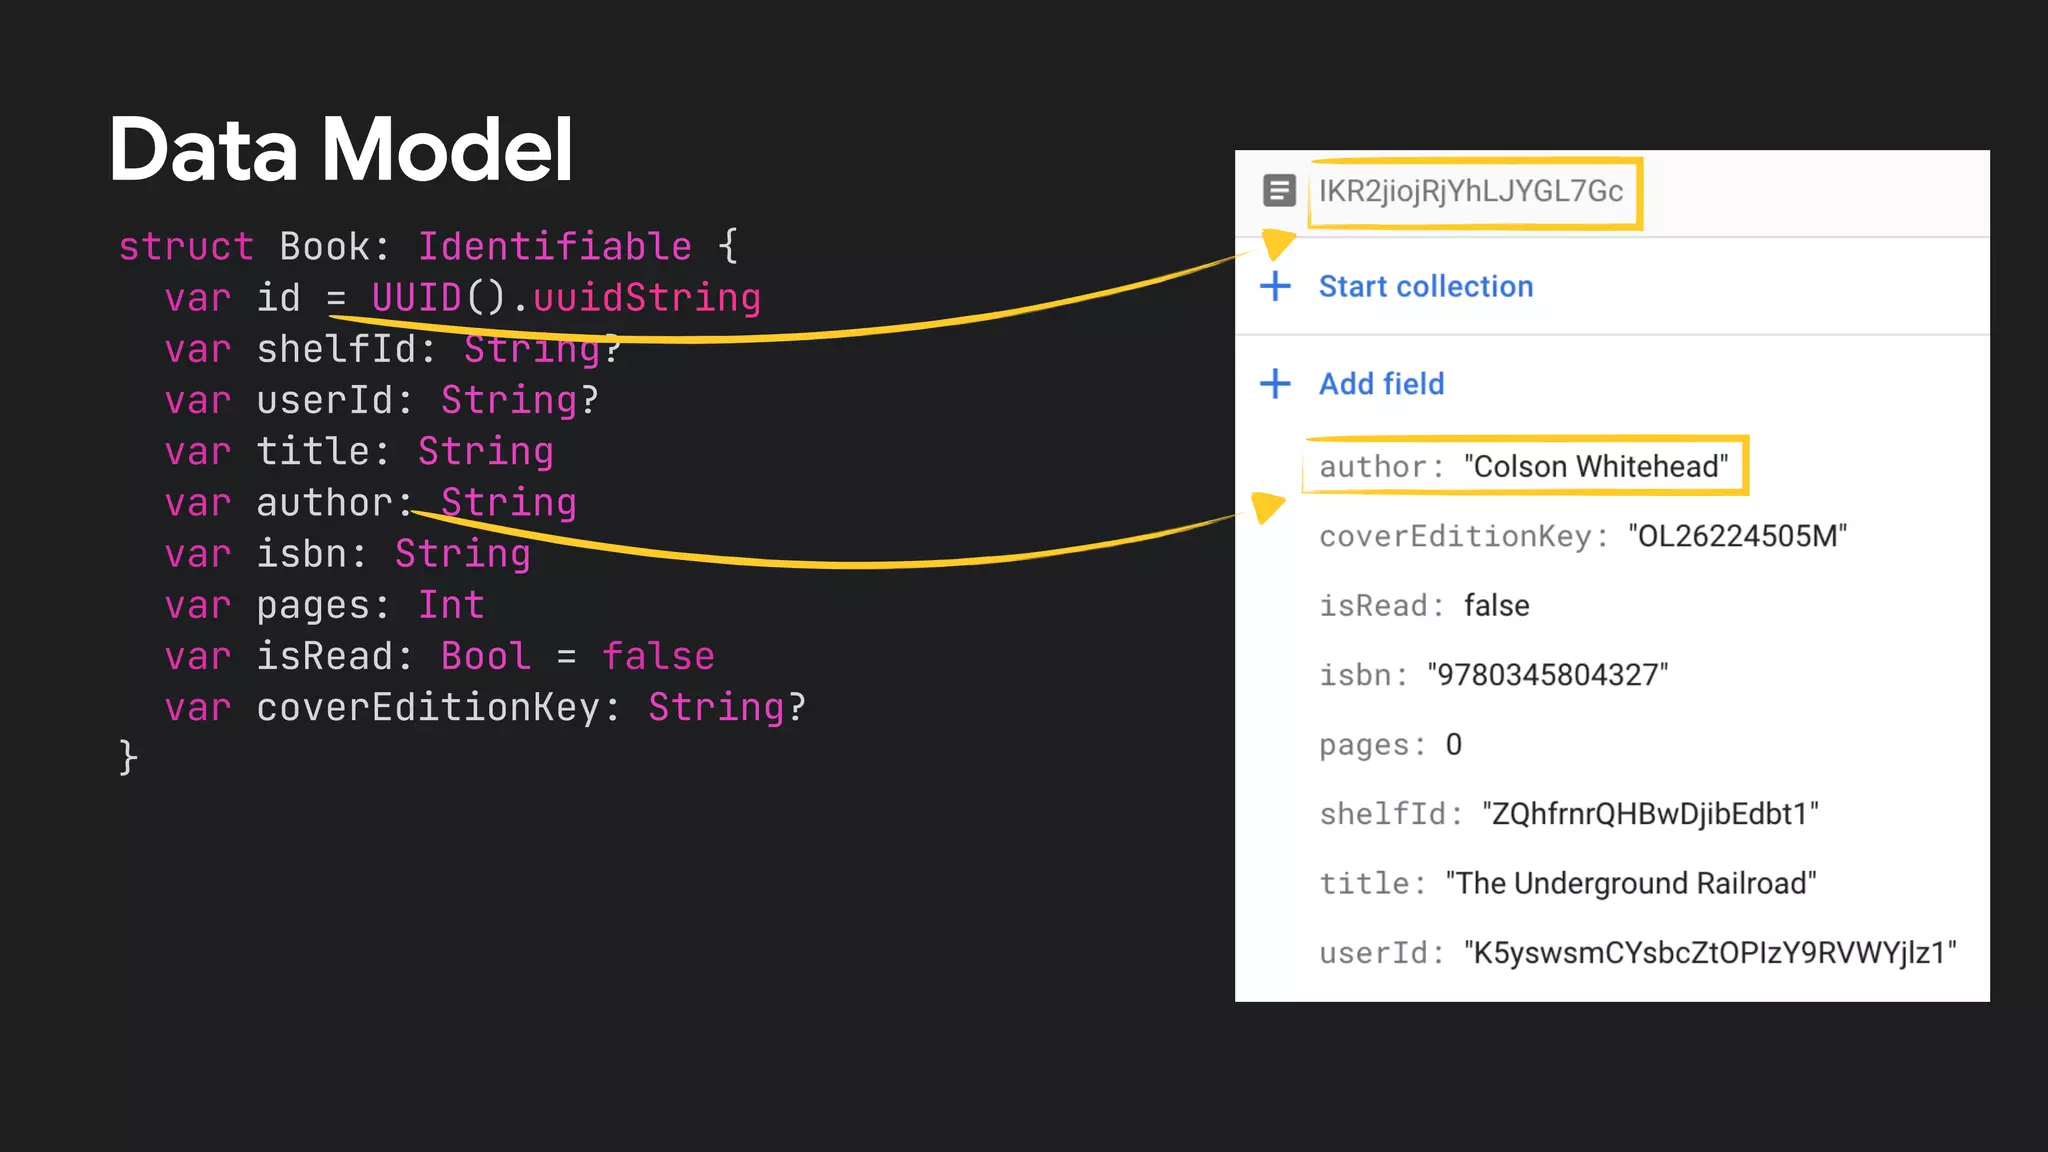Image resolution: width=2048 pixels, height=1152 pixels.
Task: Click the document icon beside IKR2jiojRjYhLJYGL7Gc
Action: pyautogui.click(x=1279, y=190)
